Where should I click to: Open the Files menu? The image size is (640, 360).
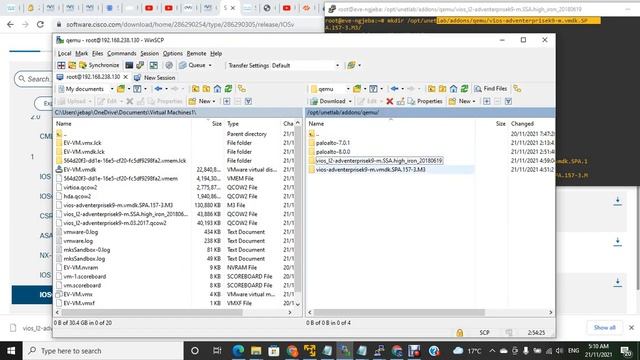97,53
